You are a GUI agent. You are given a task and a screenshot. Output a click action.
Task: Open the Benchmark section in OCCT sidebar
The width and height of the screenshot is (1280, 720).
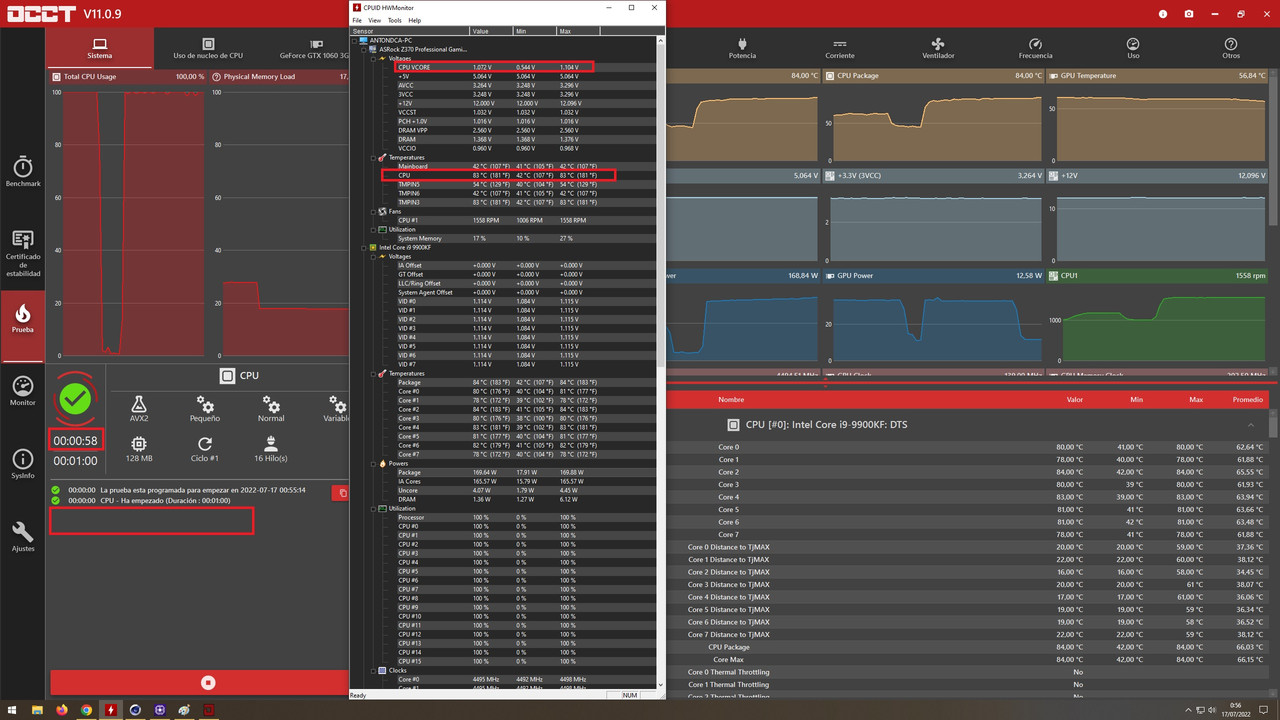tap(23, 171)
